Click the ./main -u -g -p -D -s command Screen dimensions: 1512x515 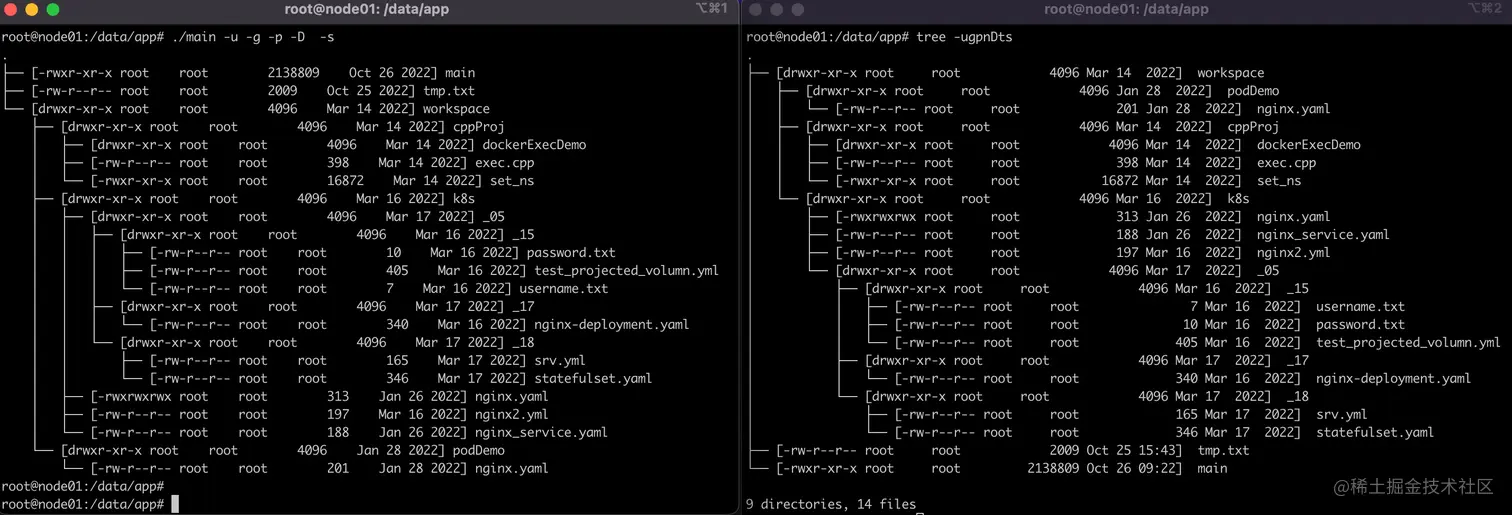253,37
